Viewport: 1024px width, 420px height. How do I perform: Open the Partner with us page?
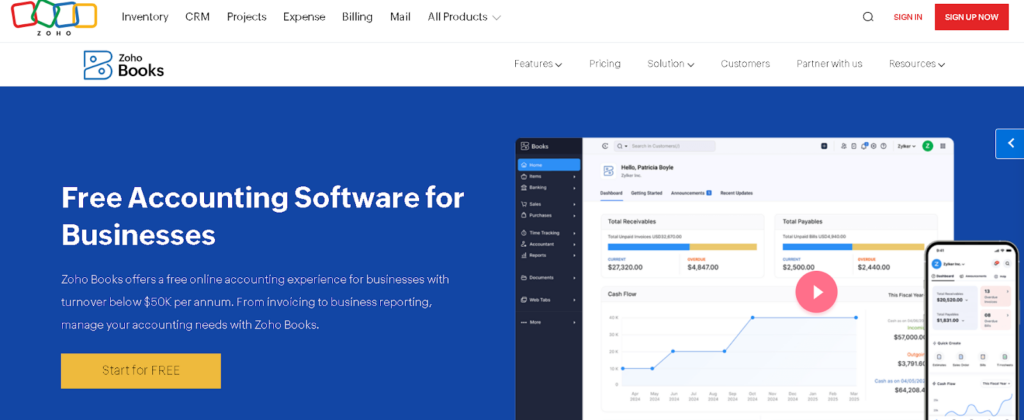tap(829, 64)
